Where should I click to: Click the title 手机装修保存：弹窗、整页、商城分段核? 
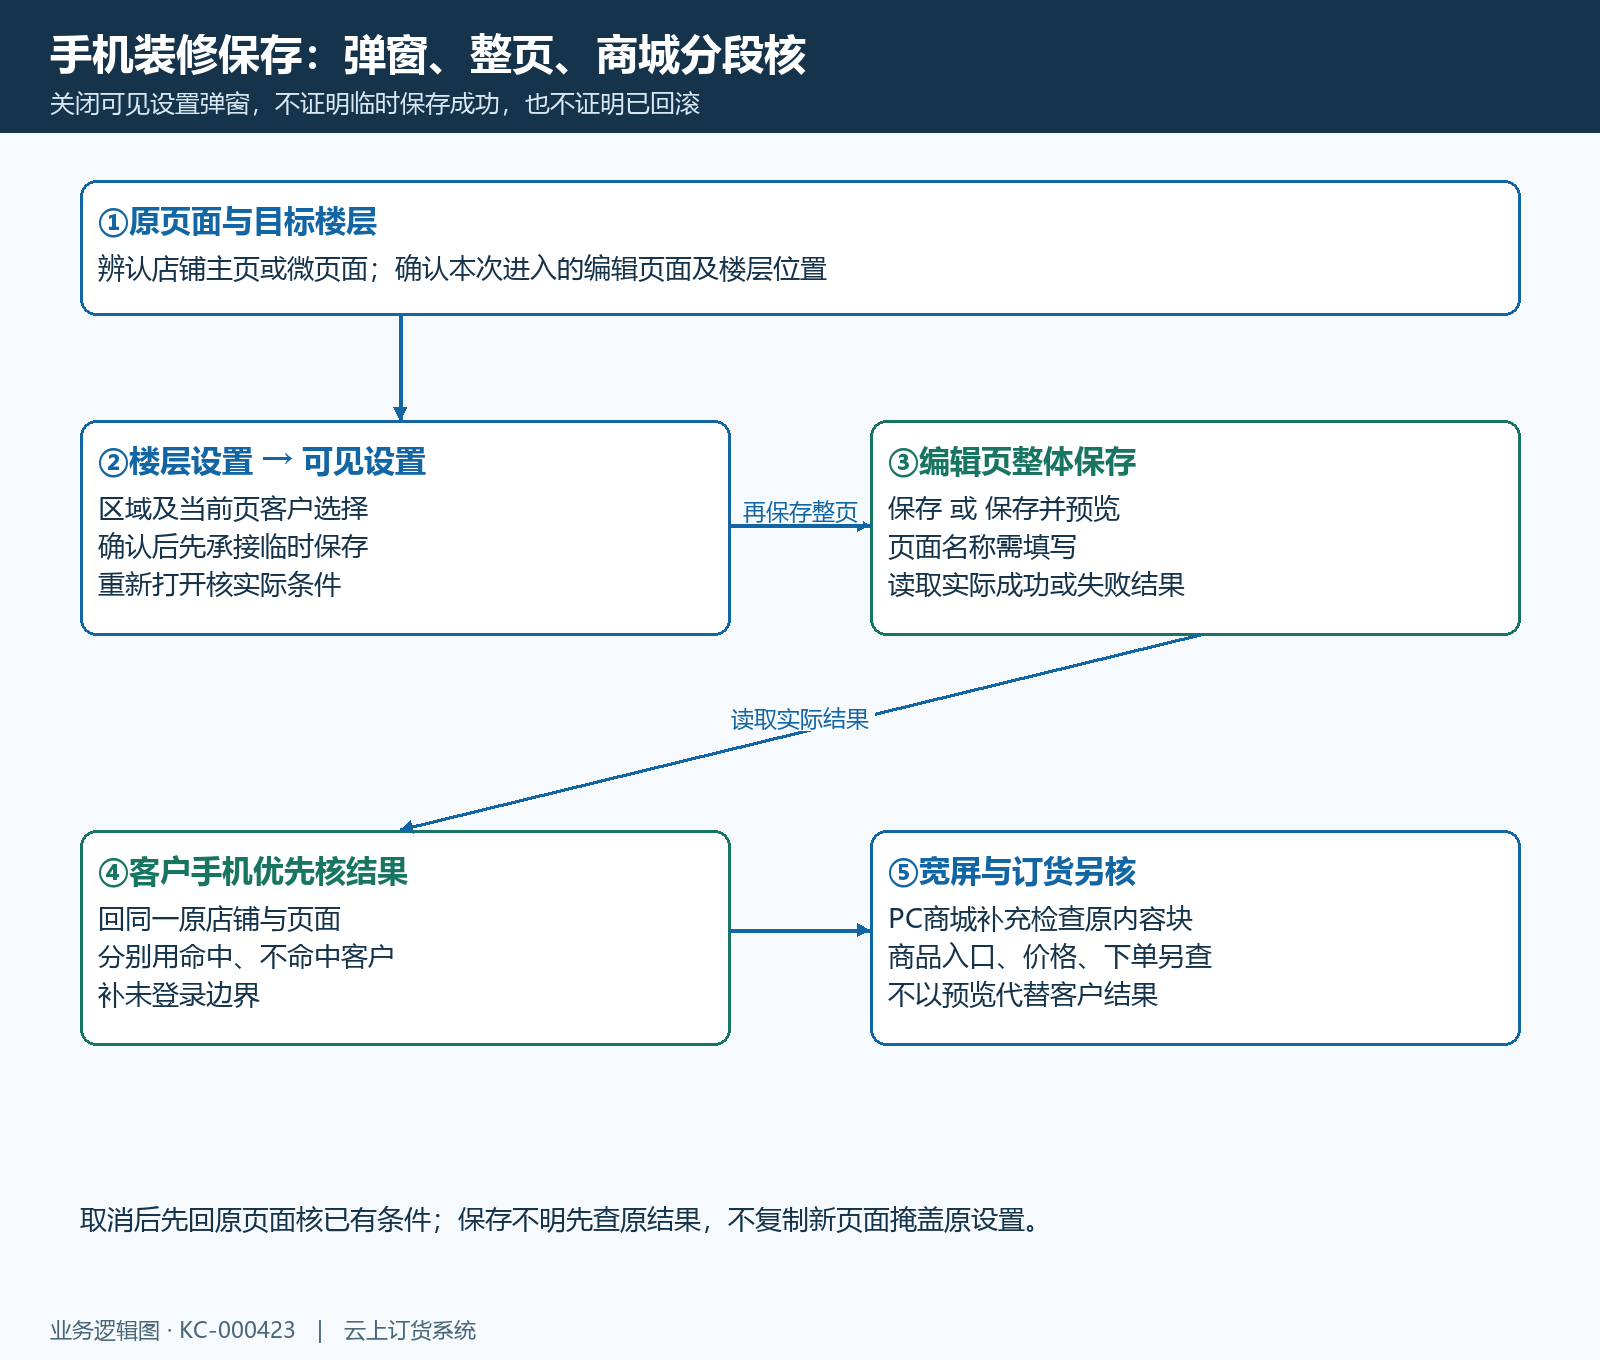[x=428, y=55]
